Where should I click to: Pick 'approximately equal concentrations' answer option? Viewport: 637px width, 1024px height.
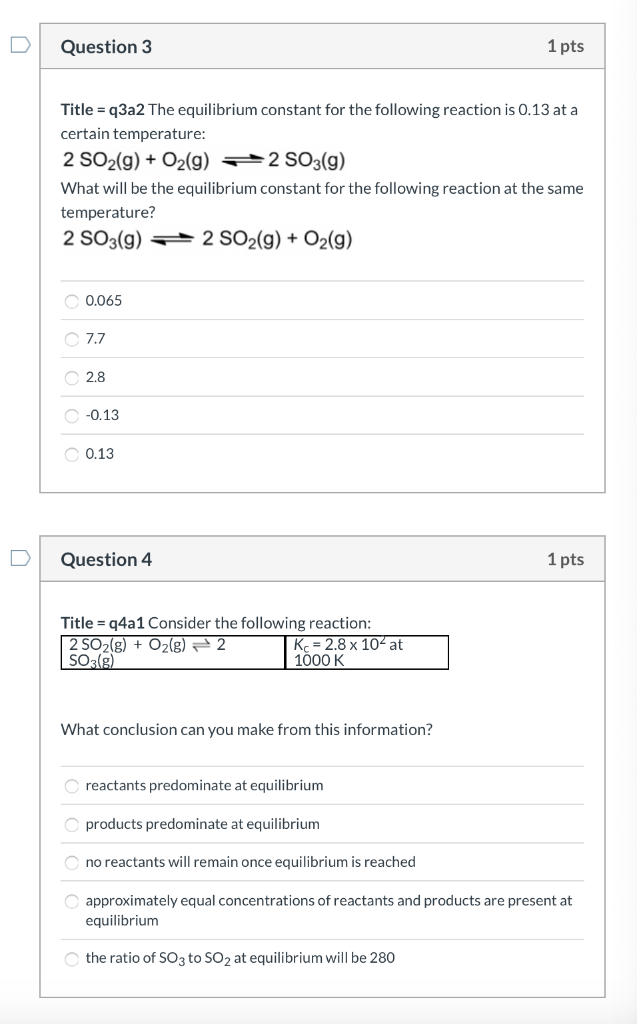point(71,900)
